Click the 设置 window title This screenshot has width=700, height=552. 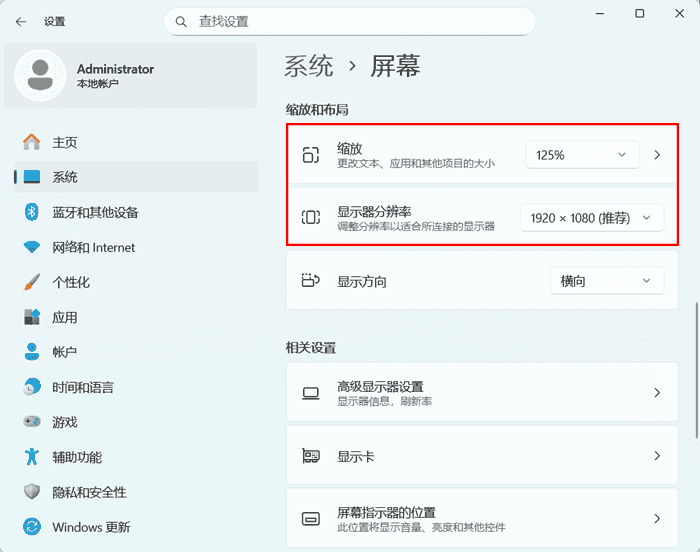[x=54, y=21]
